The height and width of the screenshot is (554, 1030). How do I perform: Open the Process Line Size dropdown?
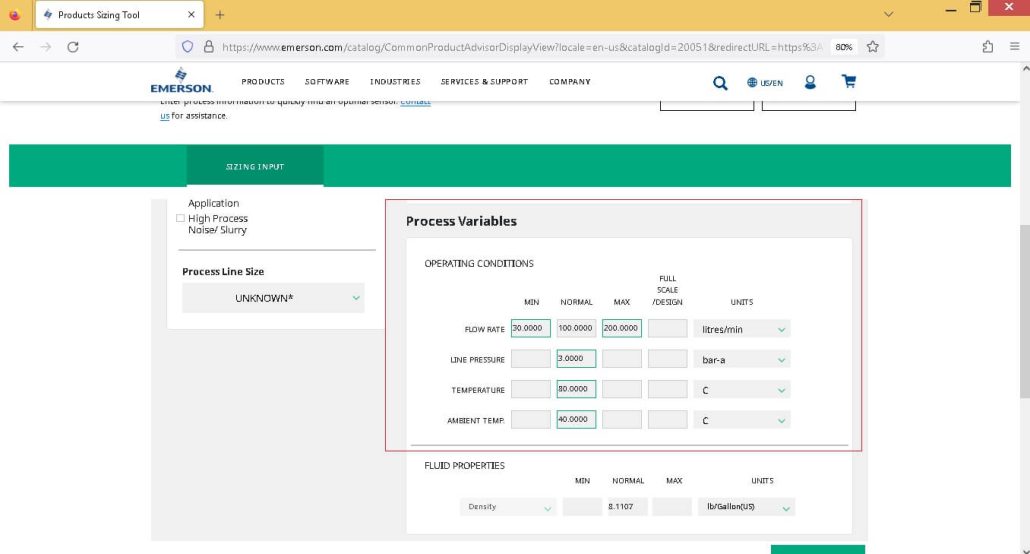(273, 298)
